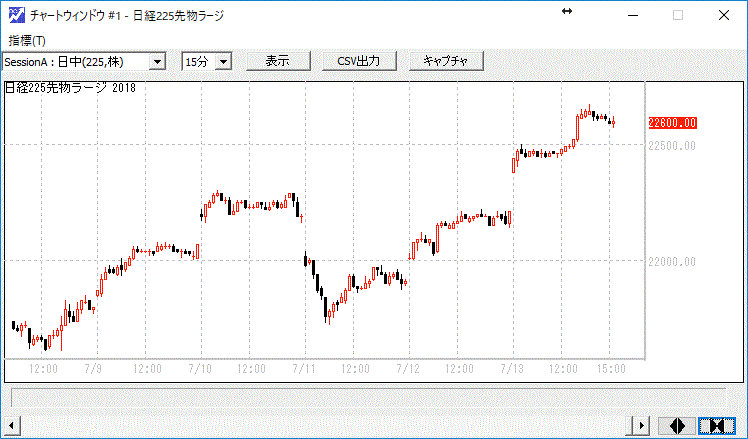Click the キャプチャ button
Viewport: 748px width, 439px height.
point(446,61)
